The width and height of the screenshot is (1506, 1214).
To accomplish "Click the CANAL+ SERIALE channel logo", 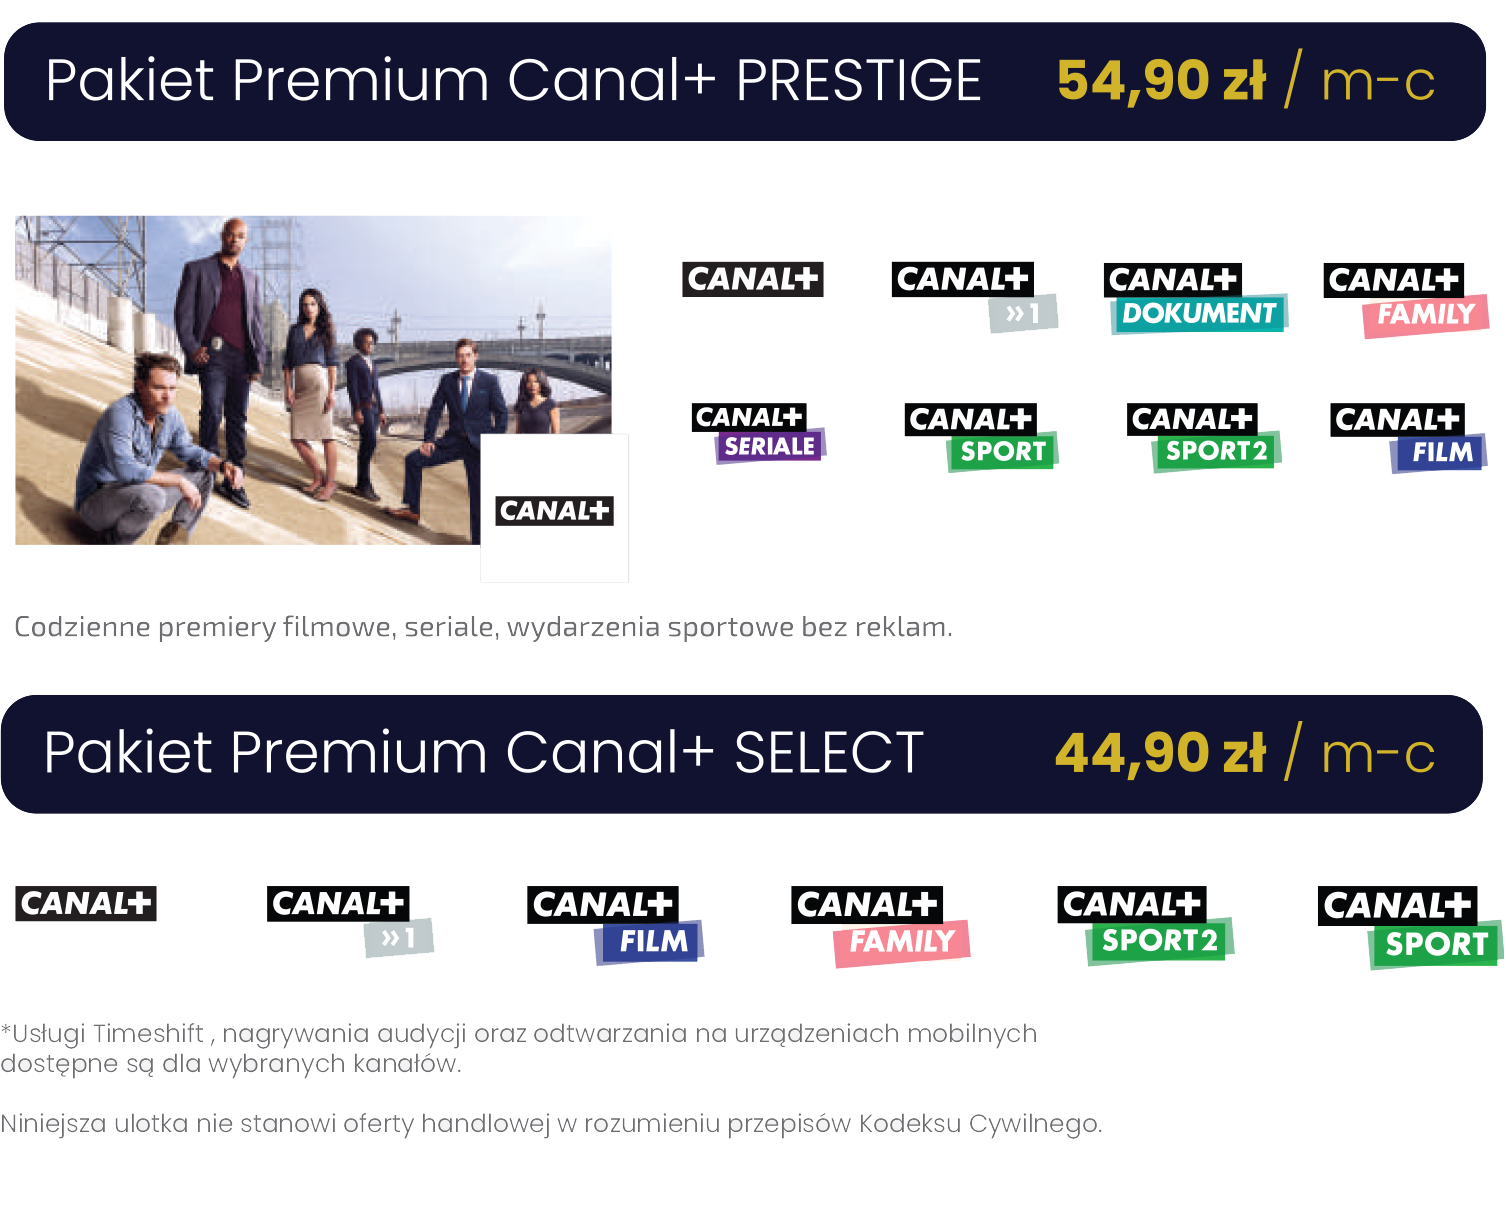I will [x=759, y=432].
